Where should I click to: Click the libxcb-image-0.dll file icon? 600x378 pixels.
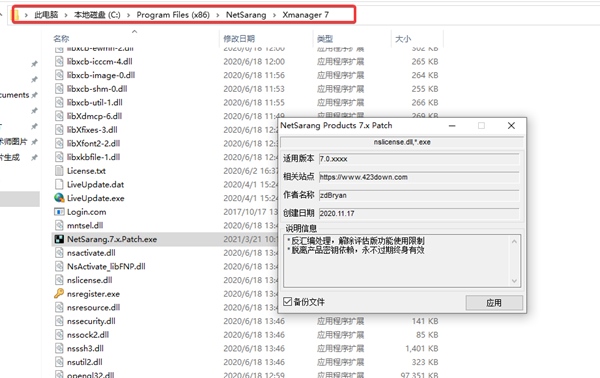59,75
